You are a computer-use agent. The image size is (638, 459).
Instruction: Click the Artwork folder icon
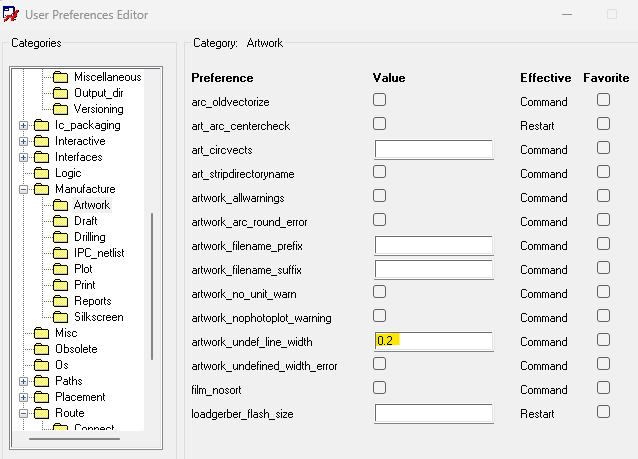click(60, 205)
